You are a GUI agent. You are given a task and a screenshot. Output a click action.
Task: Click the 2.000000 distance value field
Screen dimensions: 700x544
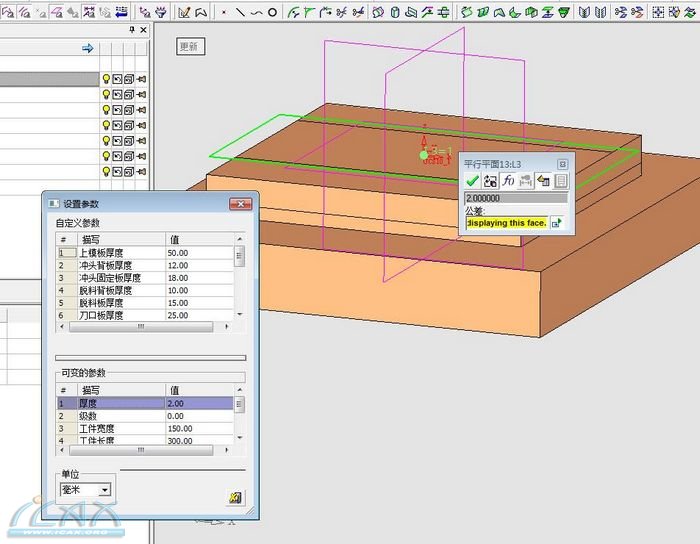click(x=516, y=198)
